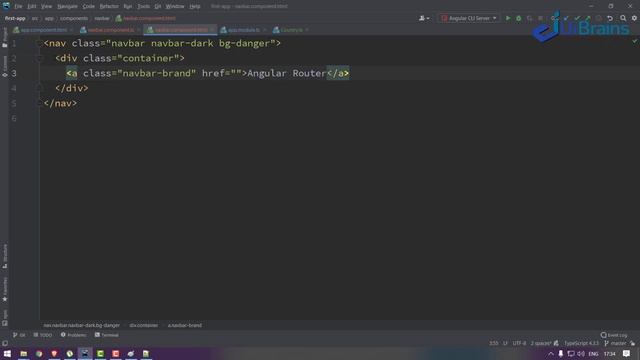Open the Favorites tool window sidebar button
This screenshot has height=360, width=640.
tap(5, 289)
